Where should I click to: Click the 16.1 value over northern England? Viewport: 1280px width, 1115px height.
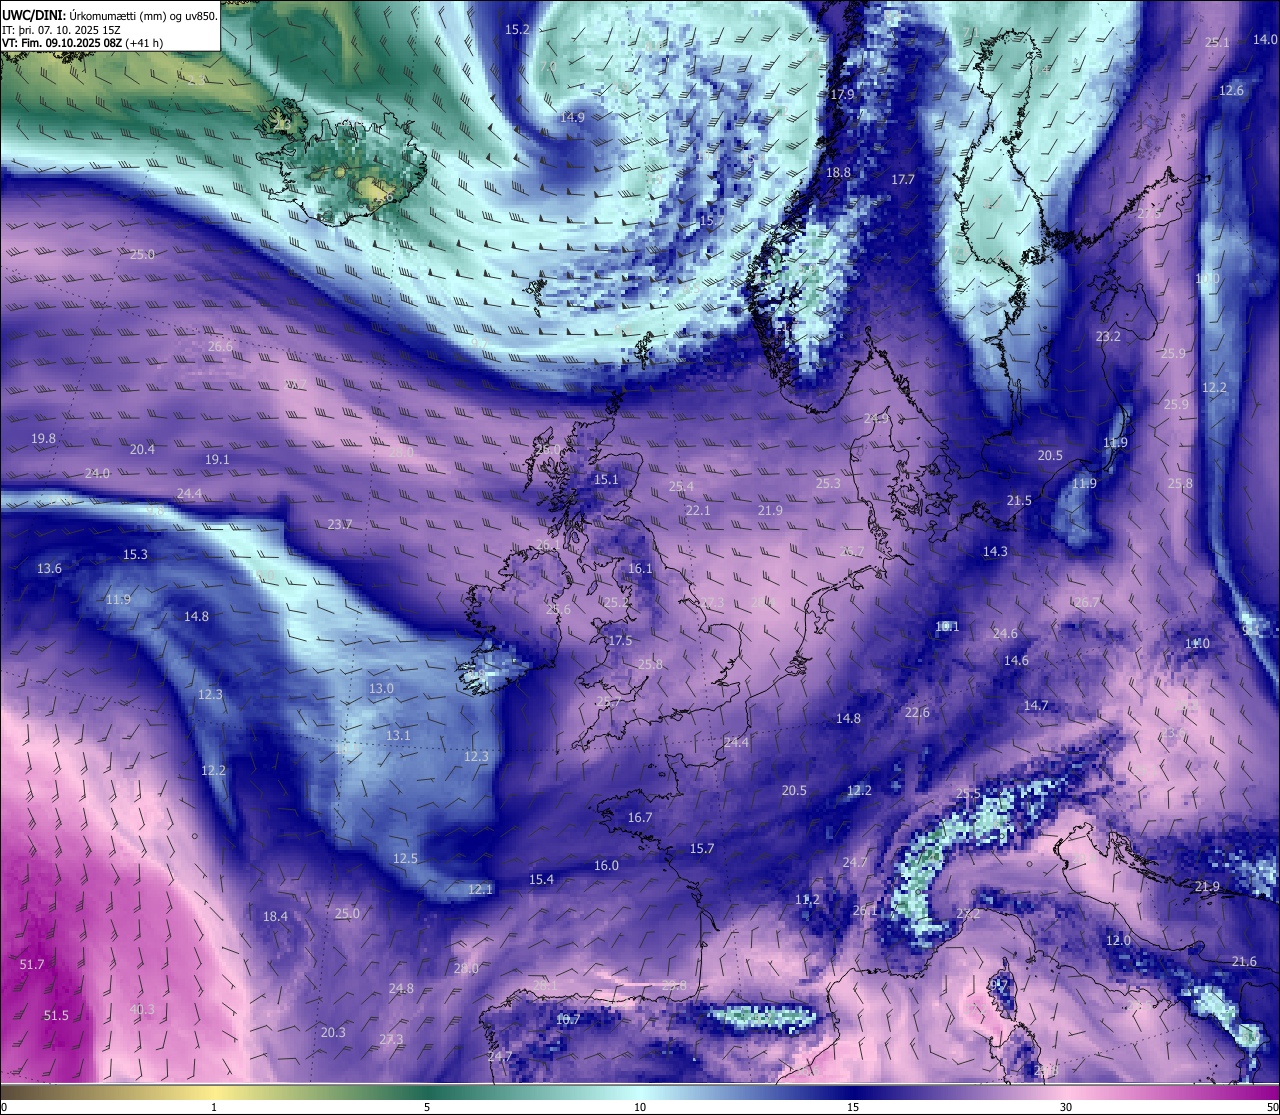tap(640, 568)
